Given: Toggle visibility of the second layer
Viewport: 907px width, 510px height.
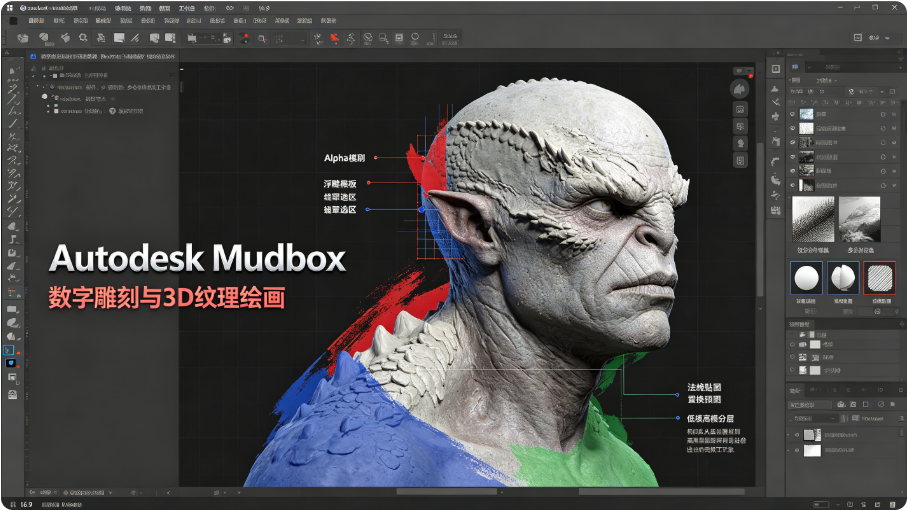Looking at the screenshot, I should coord(792,128).
